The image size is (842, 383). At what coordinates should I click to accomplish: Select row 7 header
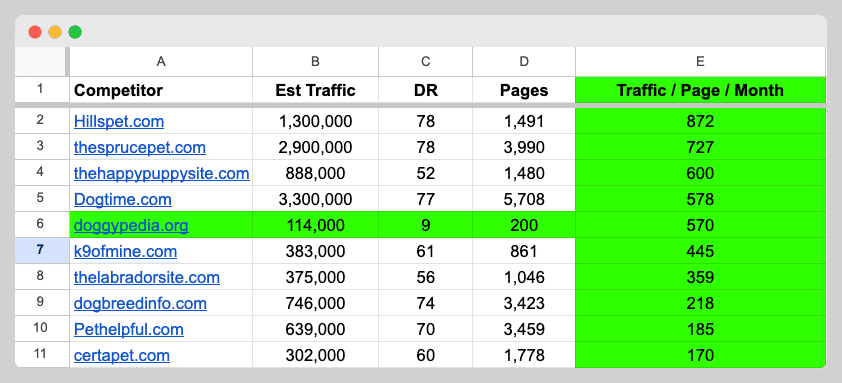pos(42,250)
